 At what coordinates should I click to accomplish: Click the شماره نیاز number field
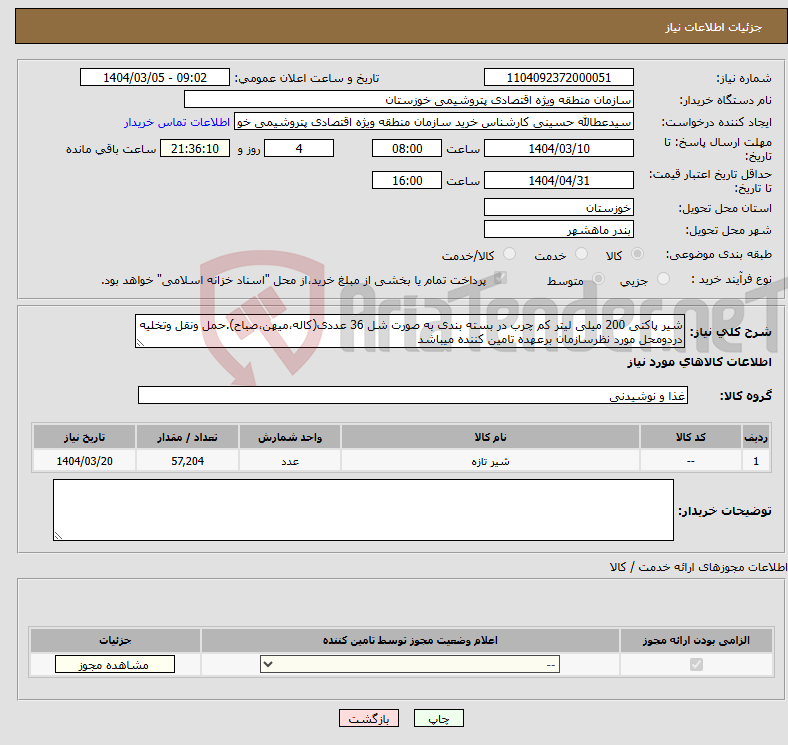(x=558, y=78)
